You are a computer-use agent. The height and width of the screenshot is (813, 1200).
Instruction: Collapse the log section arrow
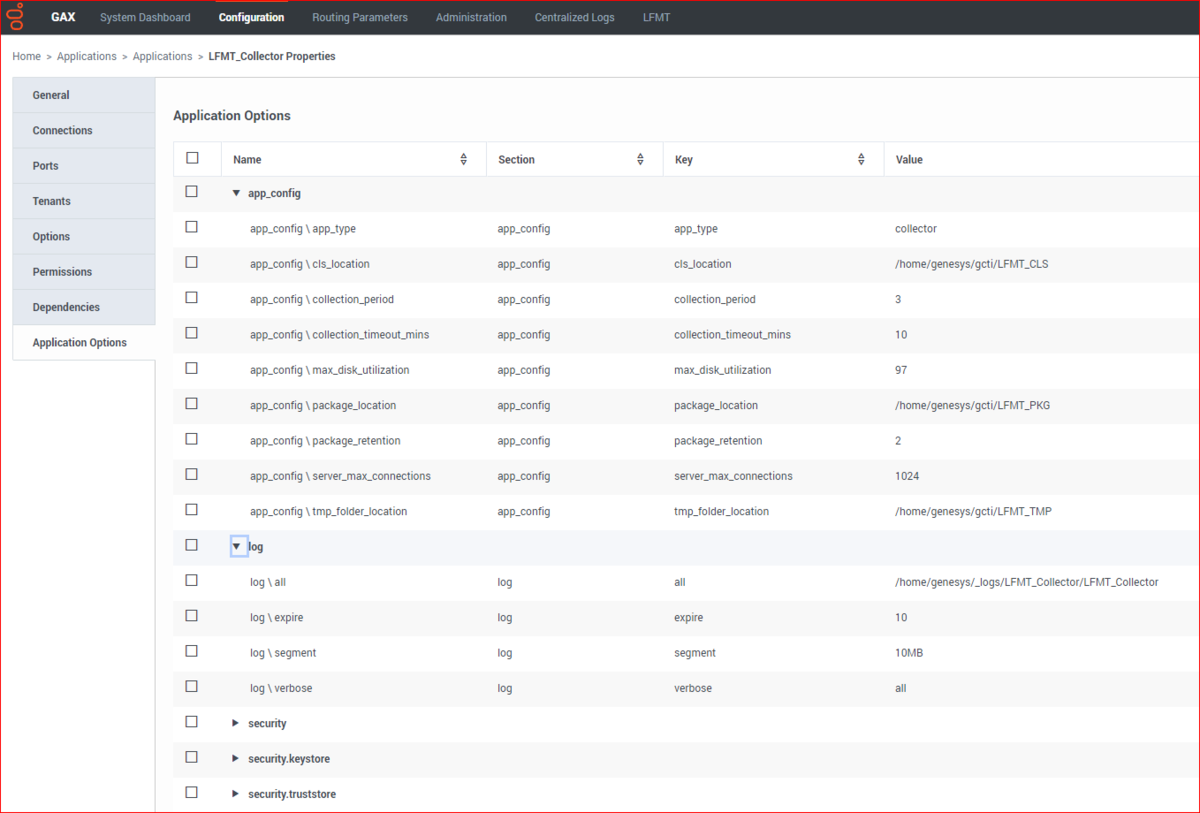tap(238, 546)
